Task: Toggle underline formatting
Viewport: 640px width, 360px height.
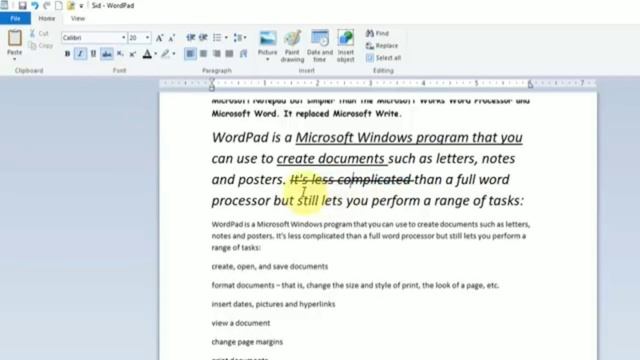Action: [93, 53]
